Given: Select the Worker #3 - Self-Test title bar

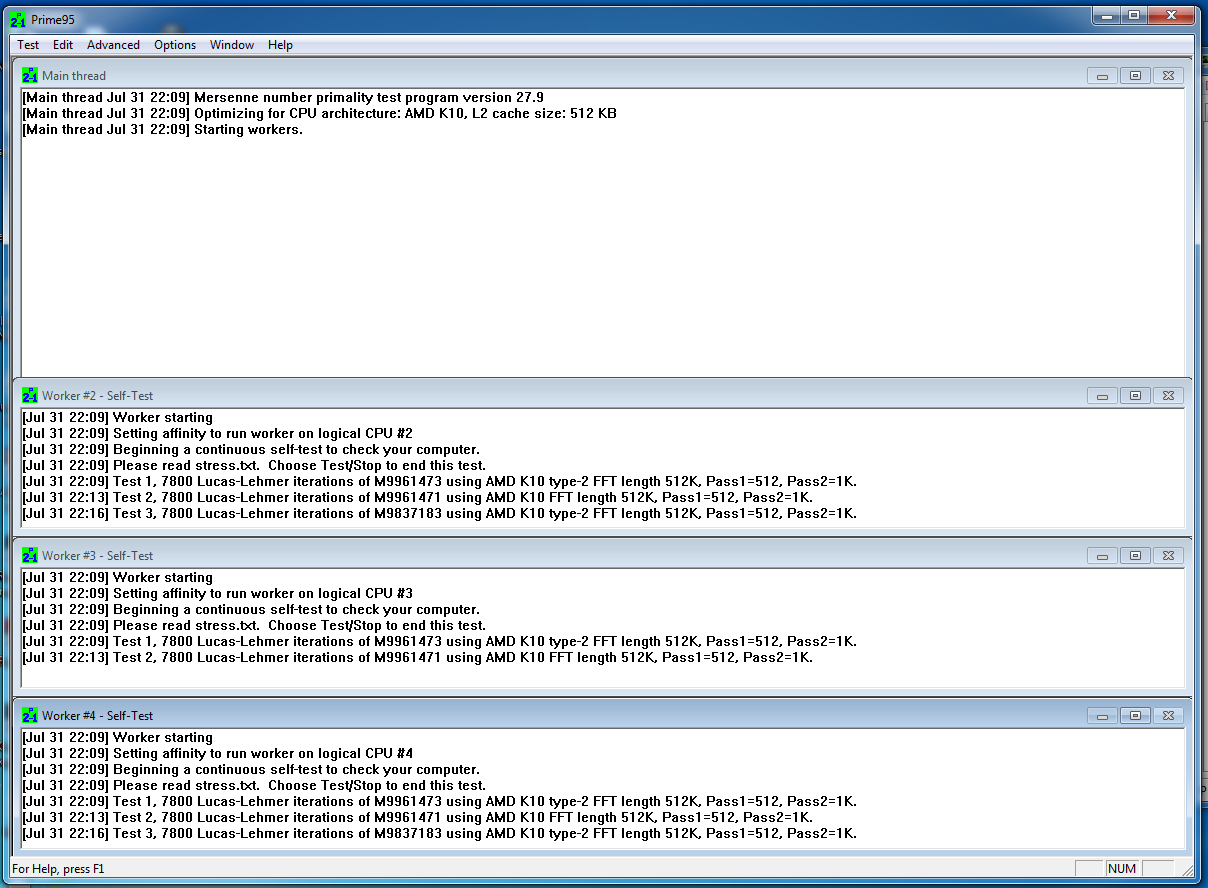Looking at the screenshot, I should click(x=600, y=555).
